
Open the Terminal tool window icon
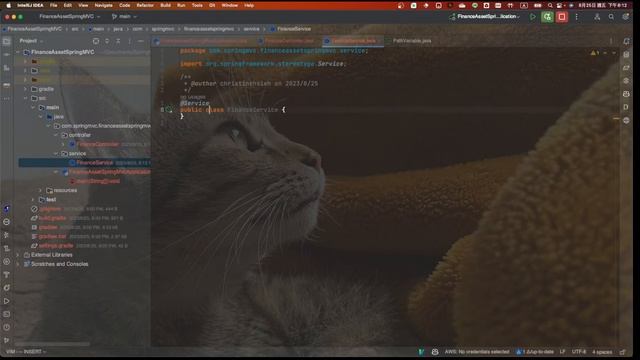7,314
